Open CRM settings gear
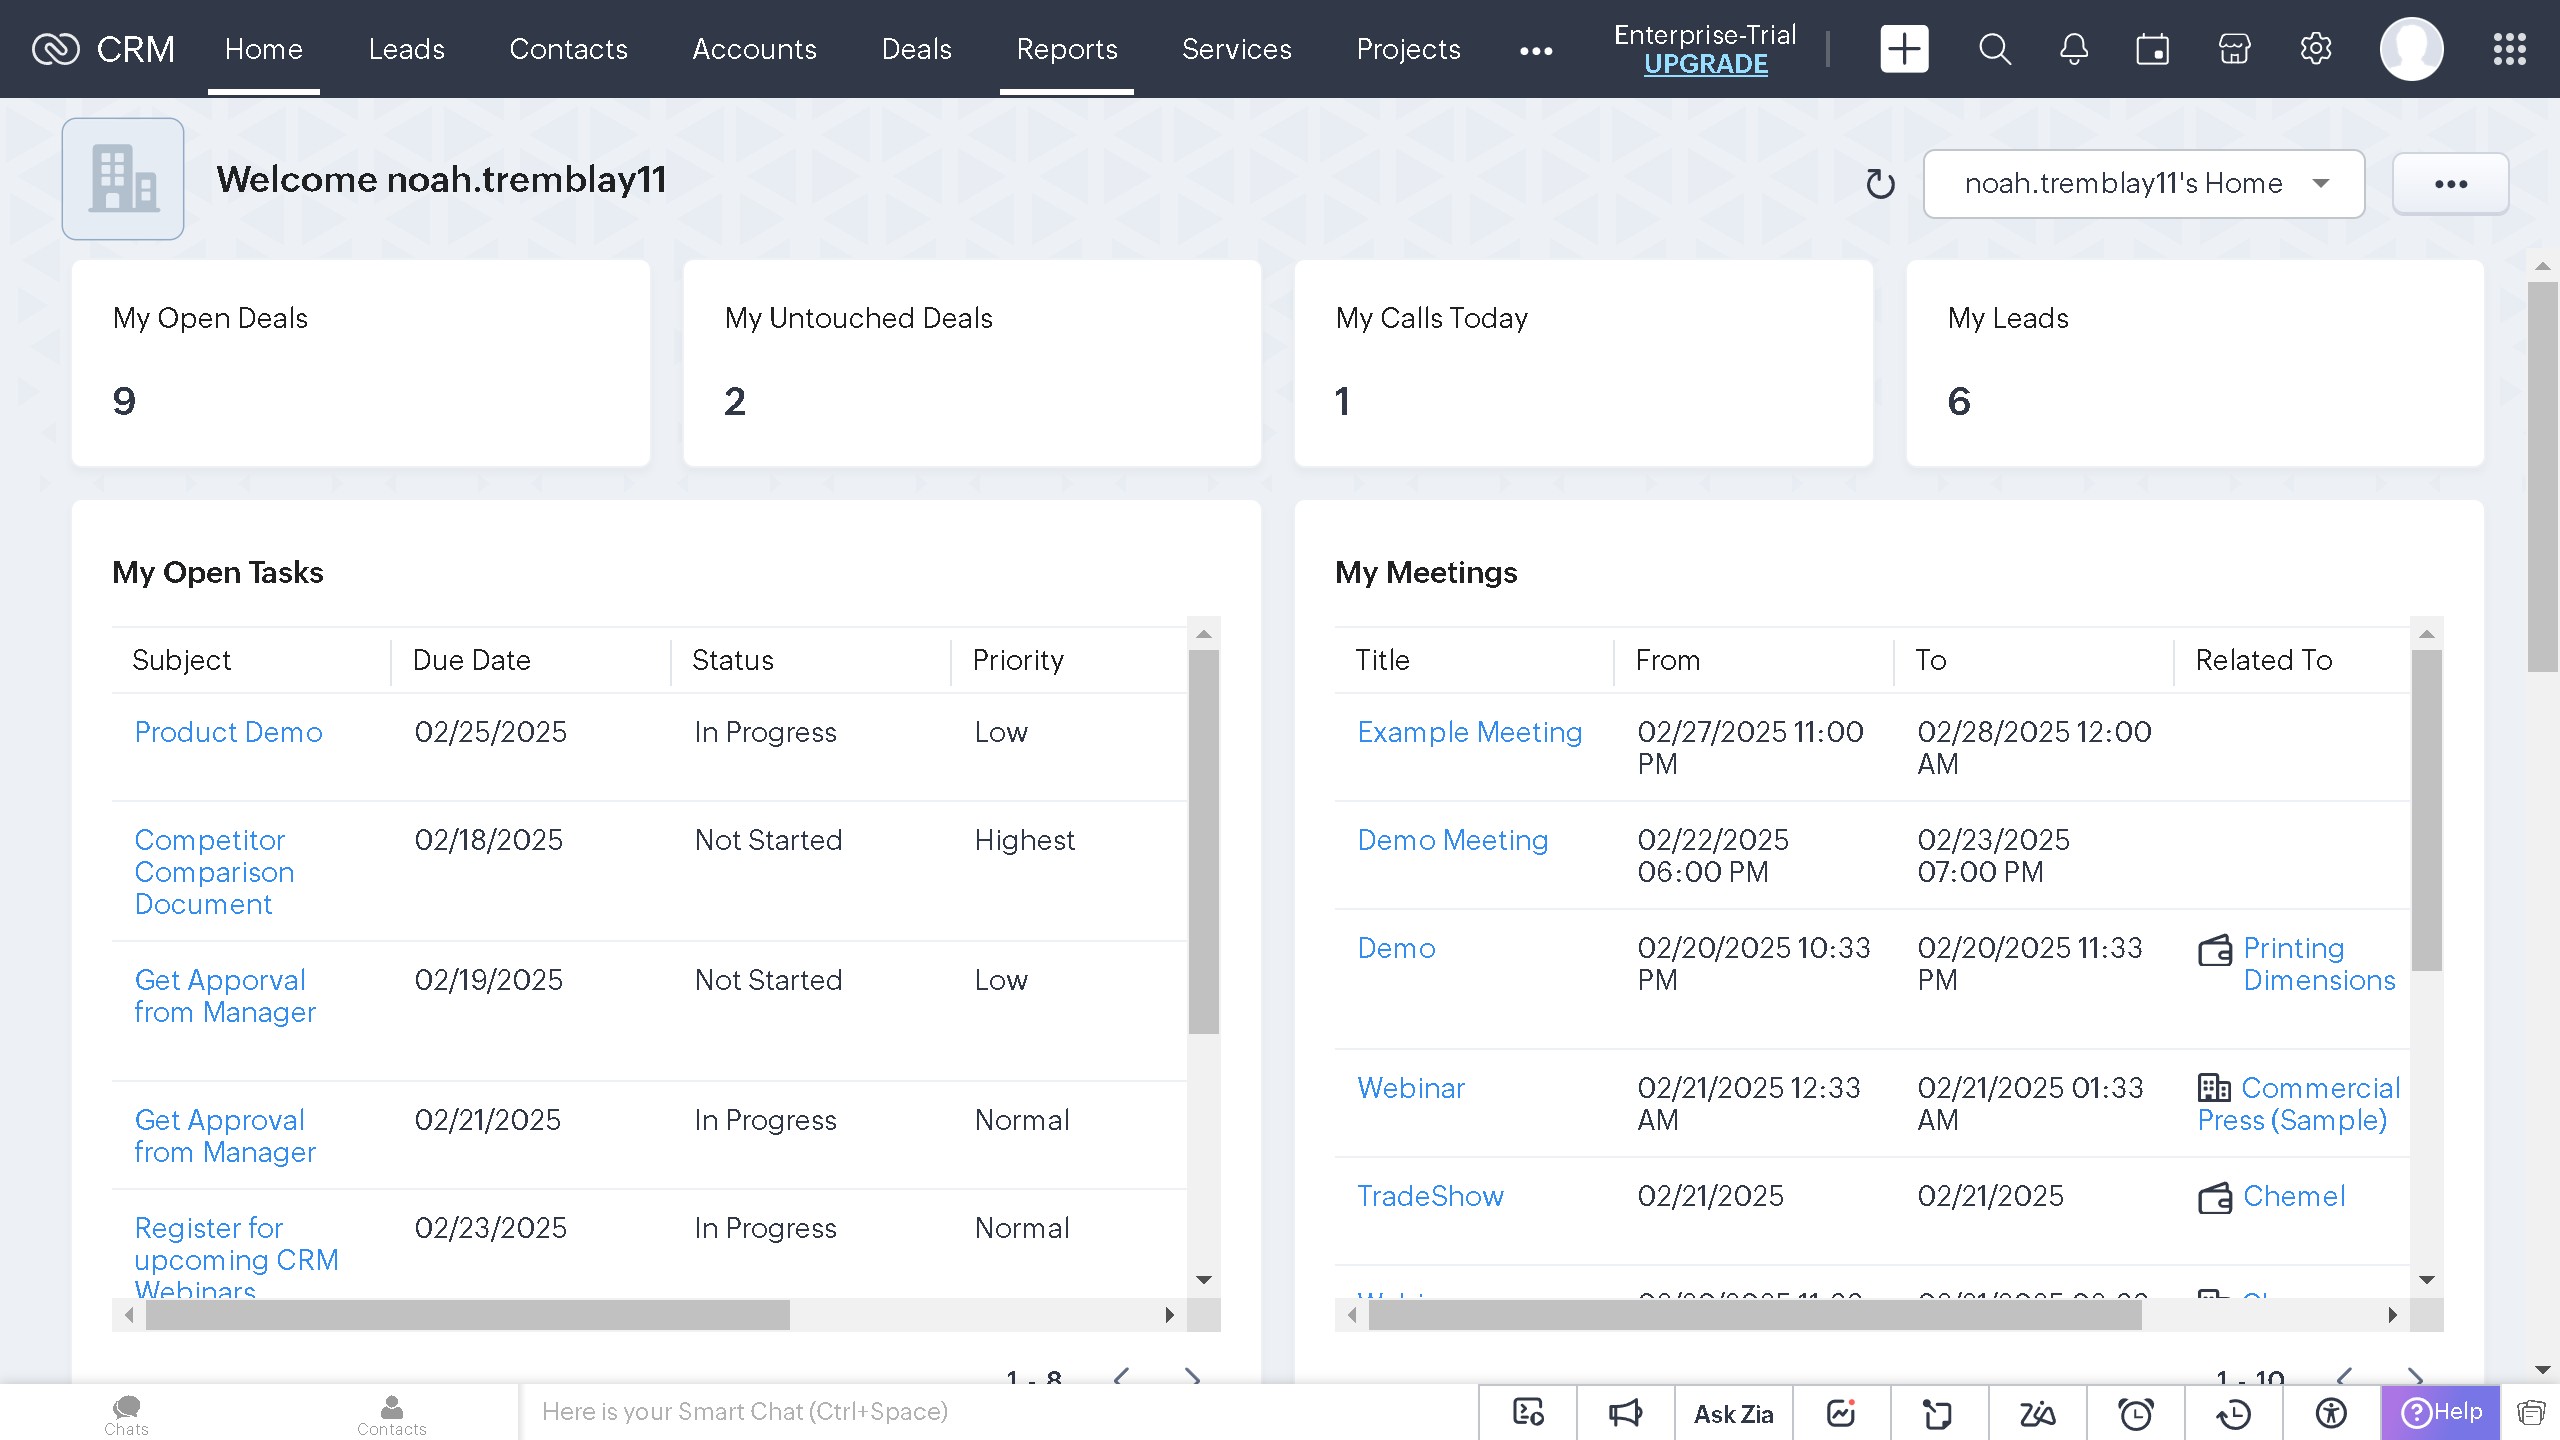 click(2315, 48)
